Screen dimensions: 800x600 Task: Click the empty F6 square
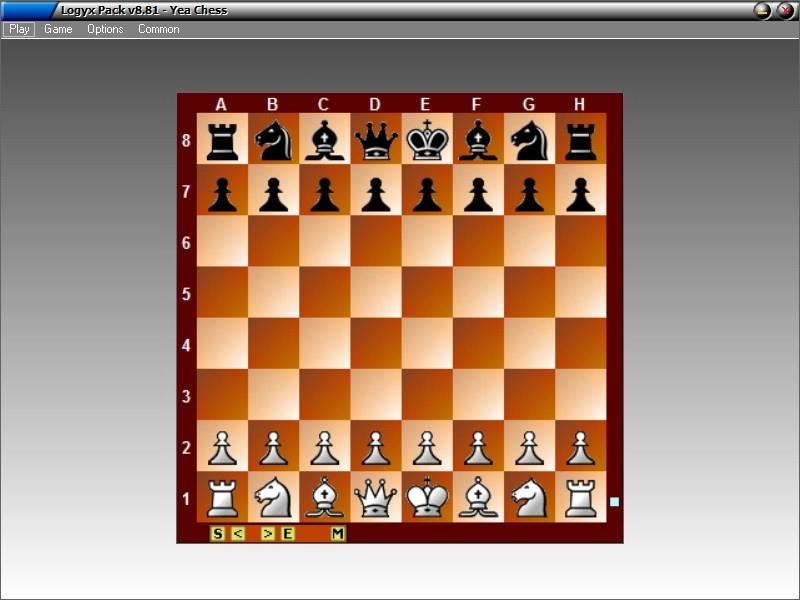(x=479, y=241)
